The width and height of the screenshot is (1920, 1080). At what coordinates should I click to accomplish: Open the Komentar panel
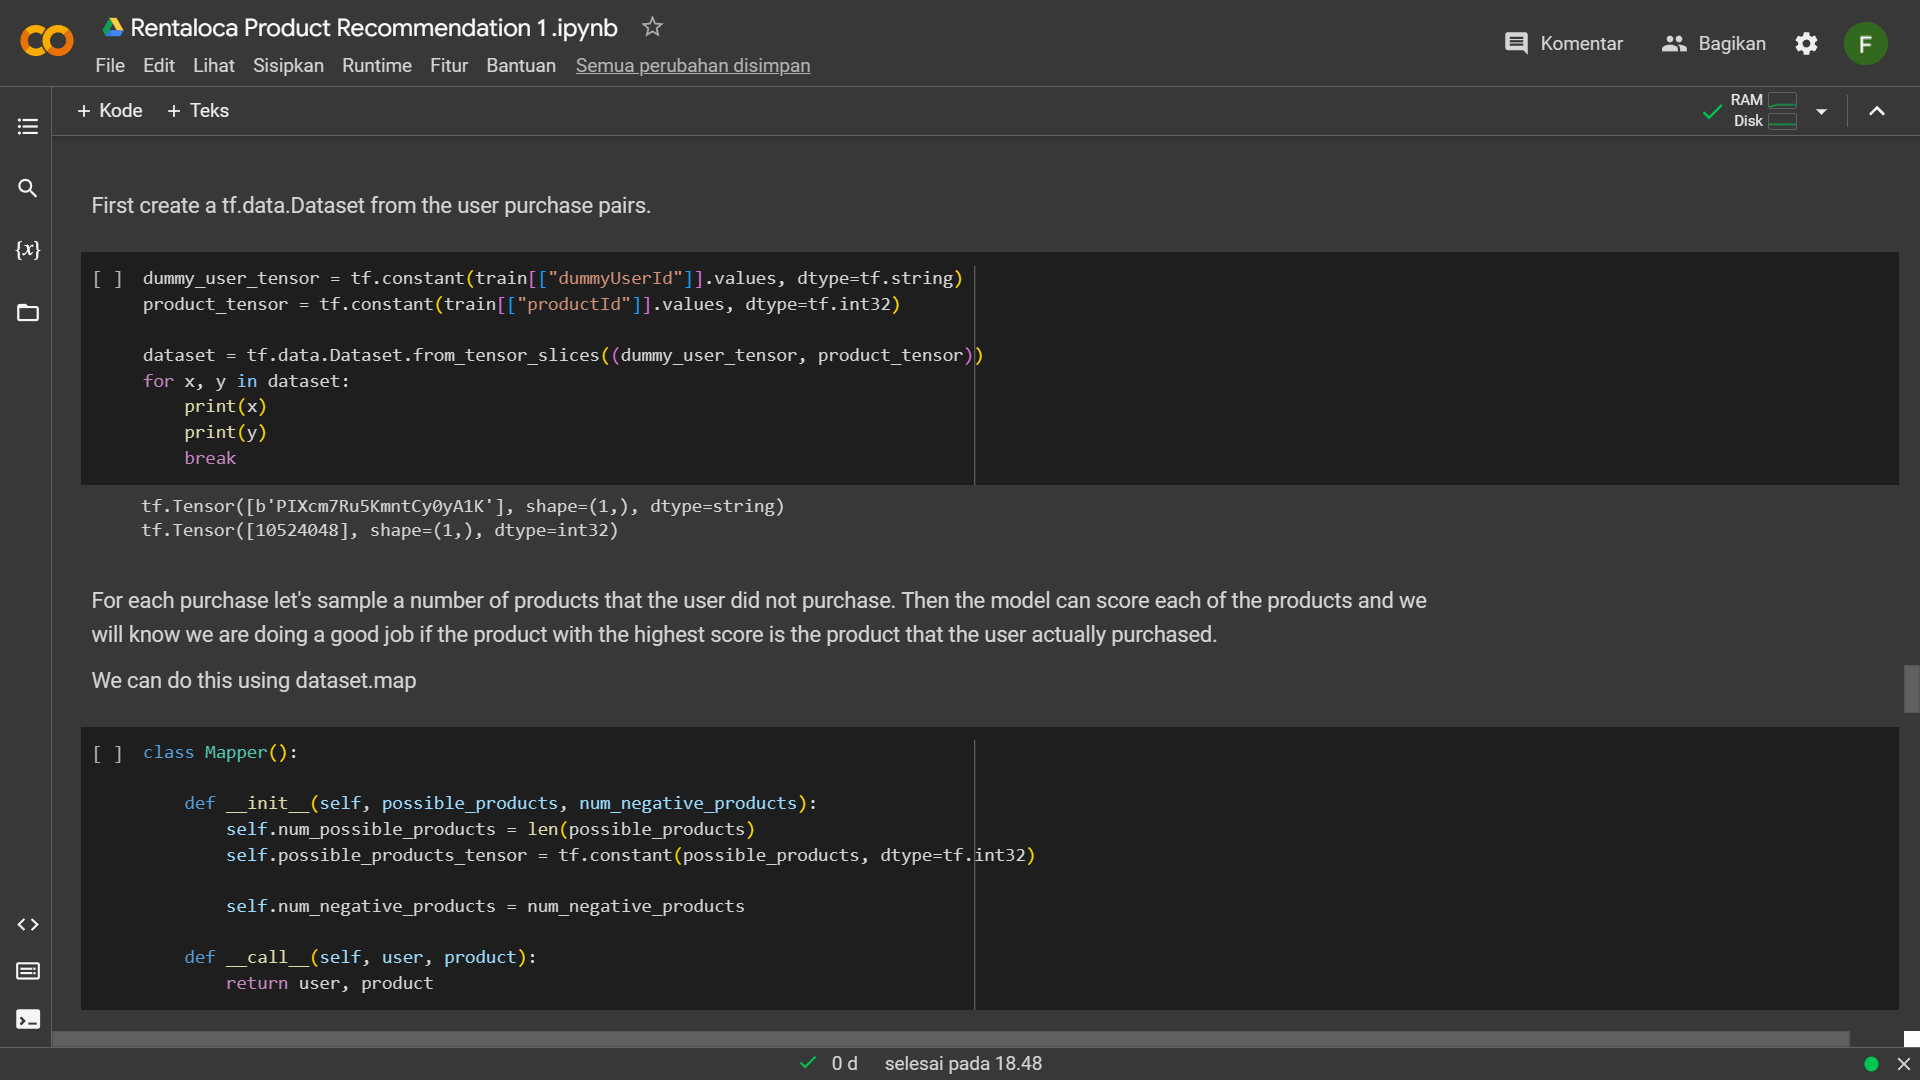click(1563, 43)
